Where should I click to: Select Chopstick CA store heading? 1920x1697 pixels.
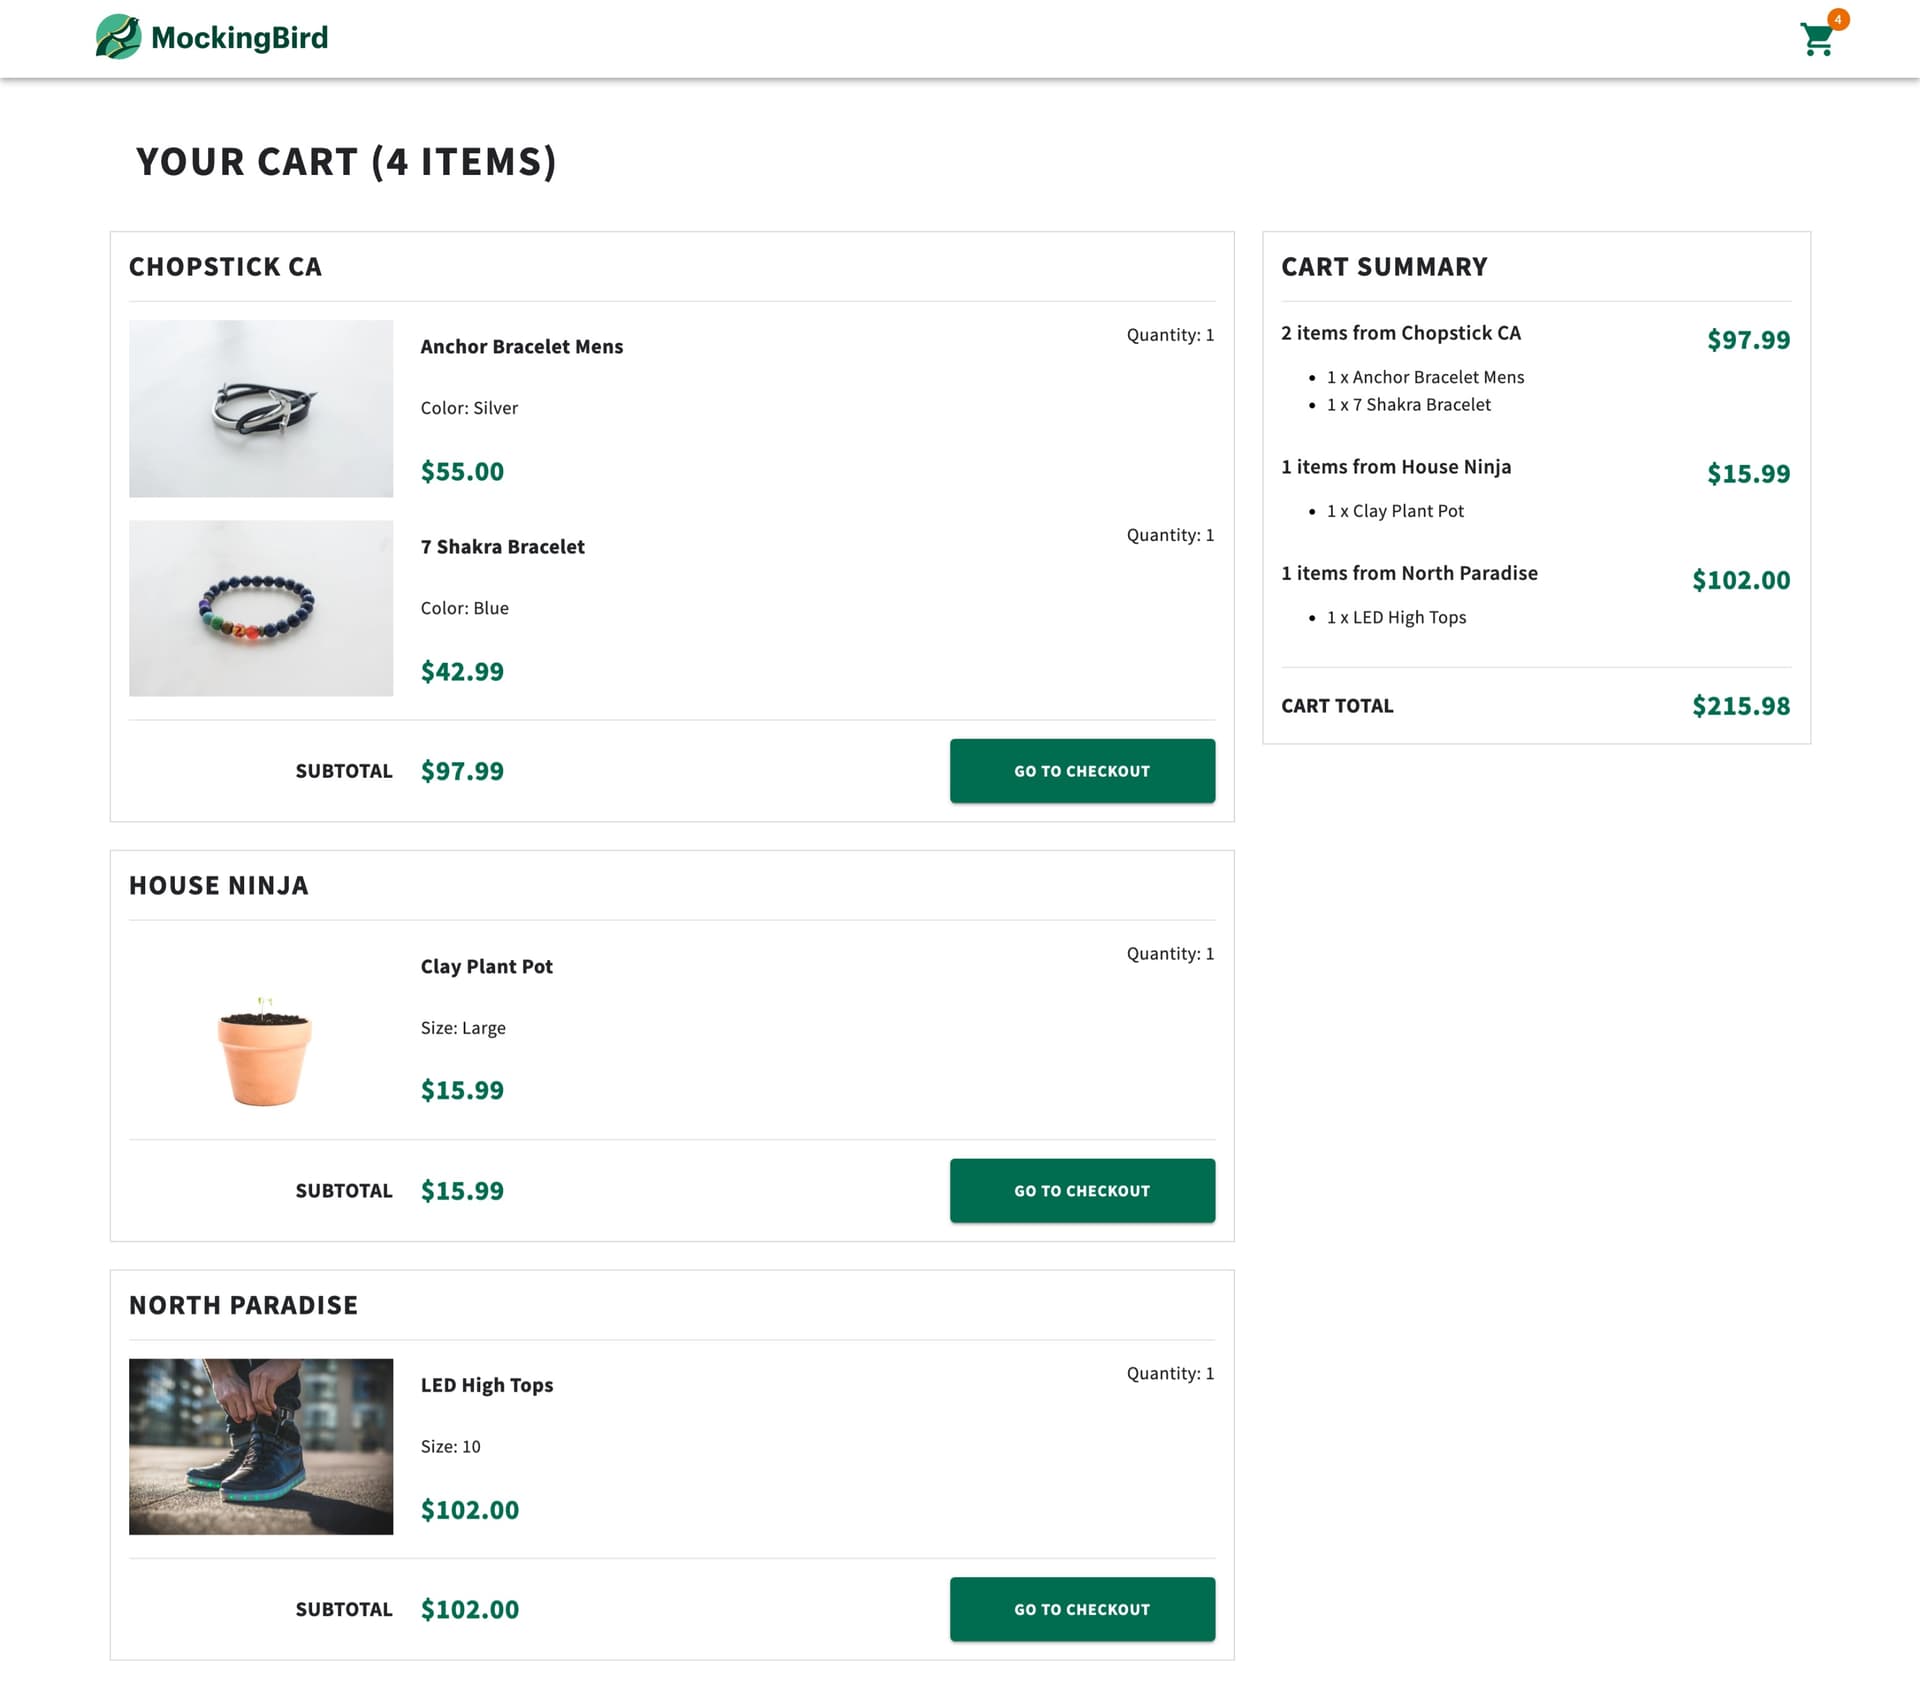click(x=225, y=267)
